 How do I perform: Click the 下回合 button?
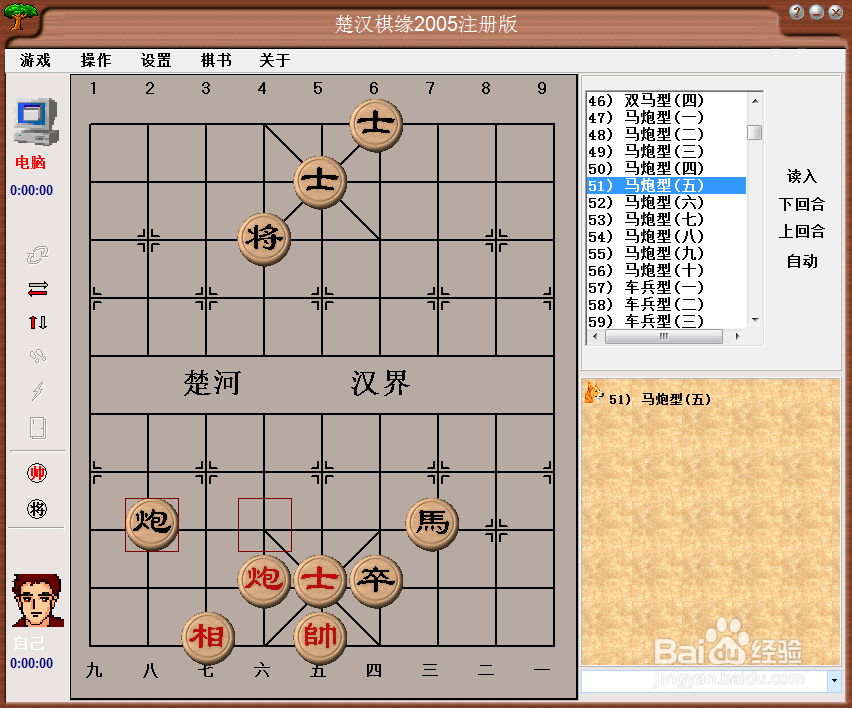click(x=802, y=204)
